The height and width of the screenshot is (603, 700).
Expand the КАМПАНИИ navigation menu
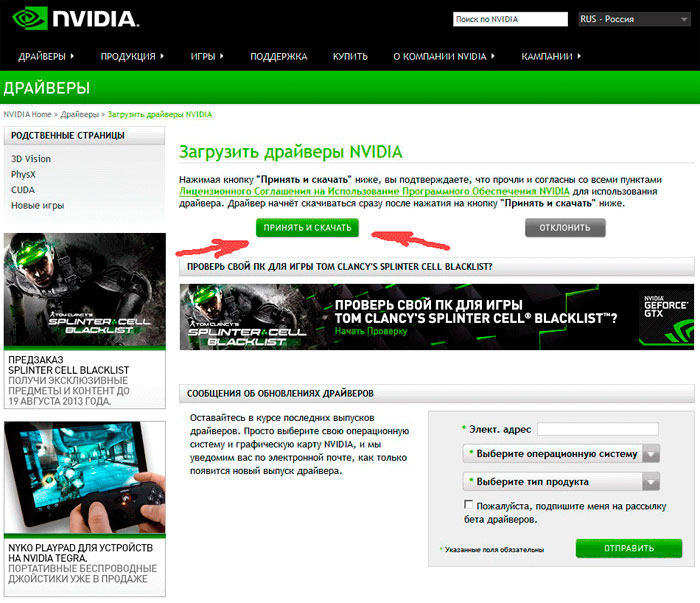[x=551, y=56]
